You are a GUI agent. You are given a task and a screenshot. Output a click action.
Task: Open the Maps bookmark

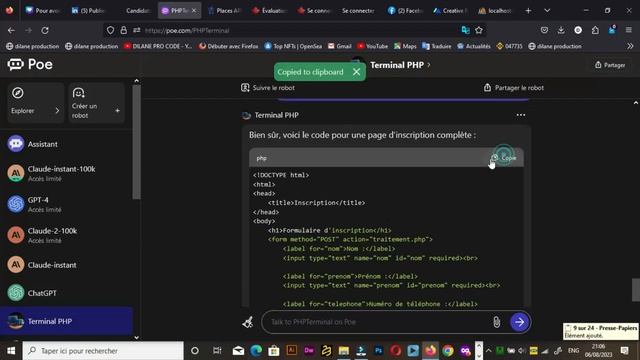pyautogui.click(x=405, y=46)
